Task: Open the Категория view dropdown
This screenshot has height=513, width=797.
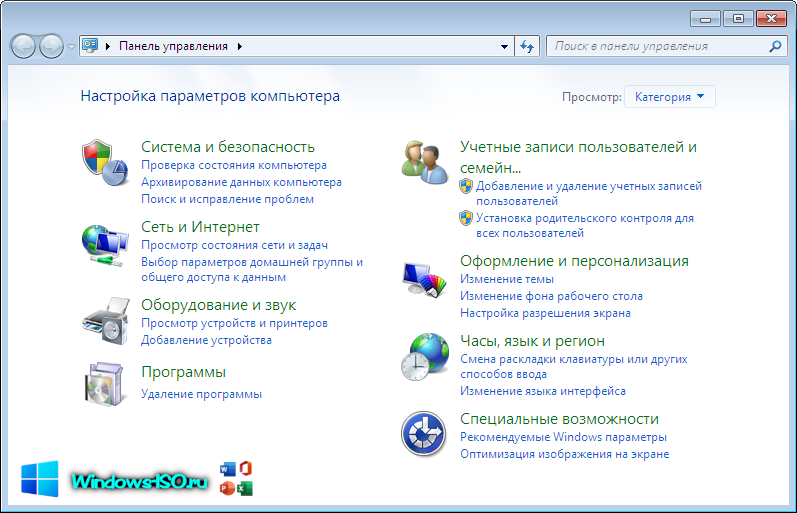Action: coord(669,97)
